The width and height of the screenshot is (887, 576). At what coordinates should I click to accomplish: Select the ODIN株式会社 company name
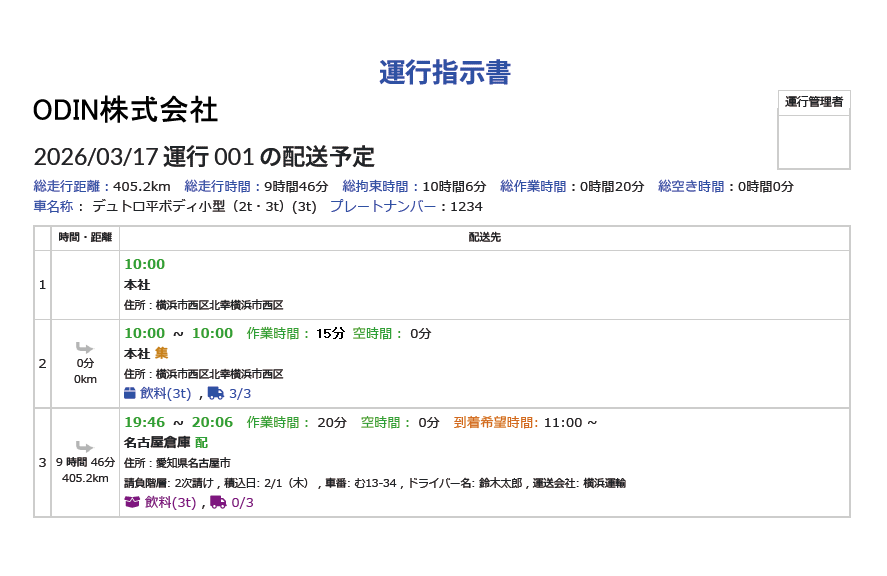125,110
